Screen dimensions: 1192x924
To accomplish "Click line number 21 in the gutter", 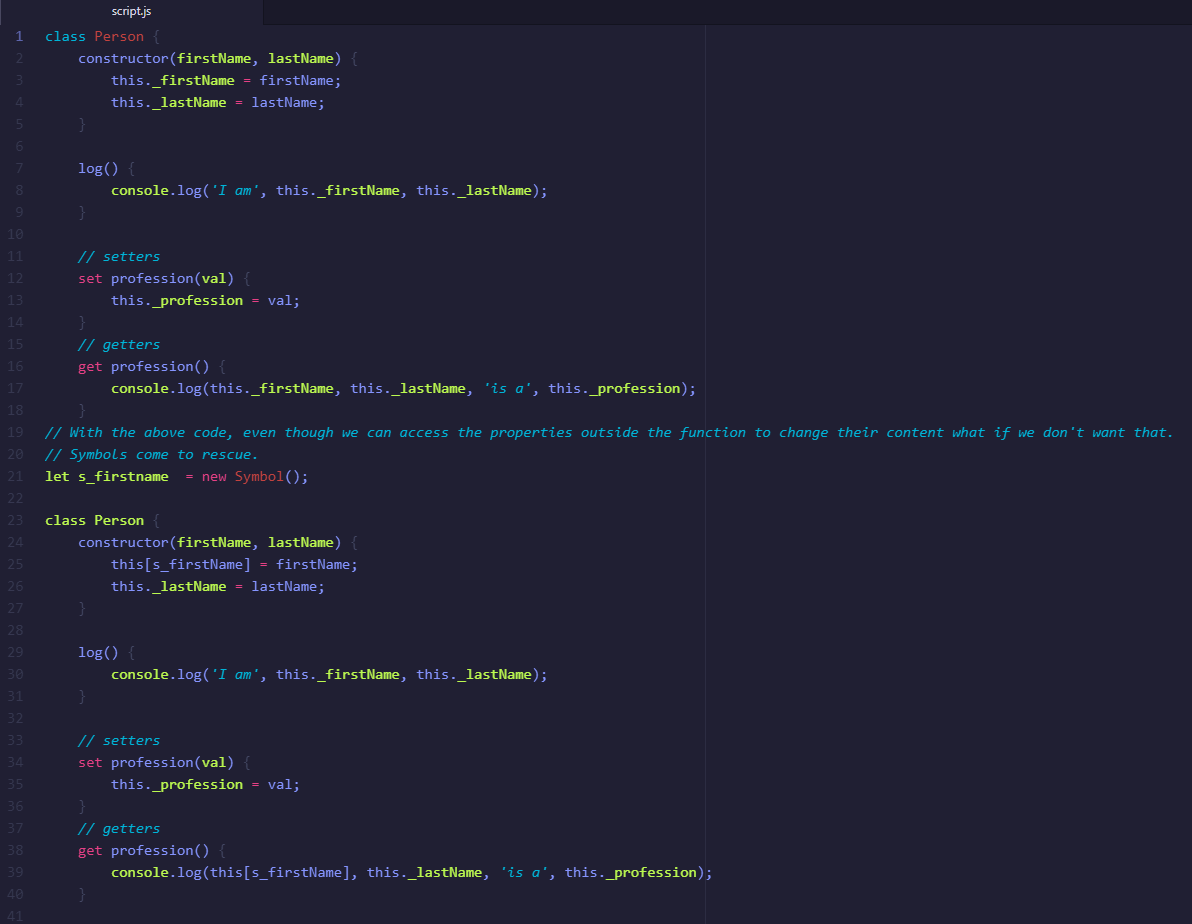I will [x=15, y=476].
